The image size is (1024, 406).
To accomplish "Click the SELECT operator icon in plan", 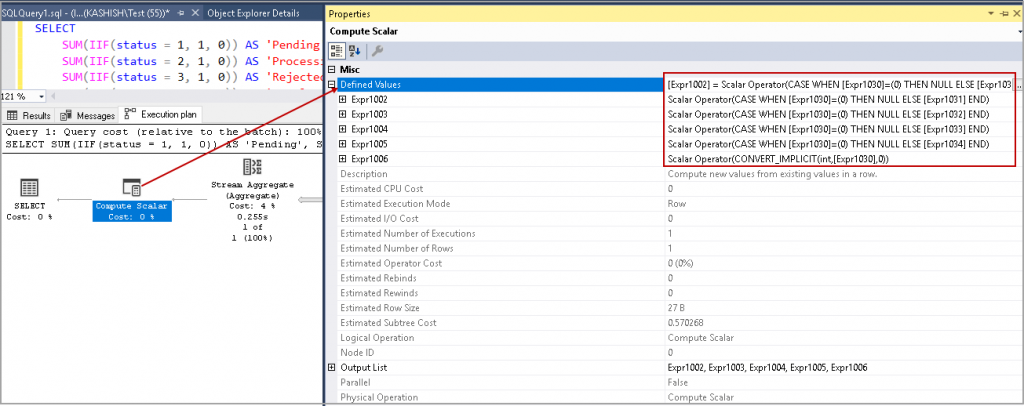I will (x=29, y=188).
